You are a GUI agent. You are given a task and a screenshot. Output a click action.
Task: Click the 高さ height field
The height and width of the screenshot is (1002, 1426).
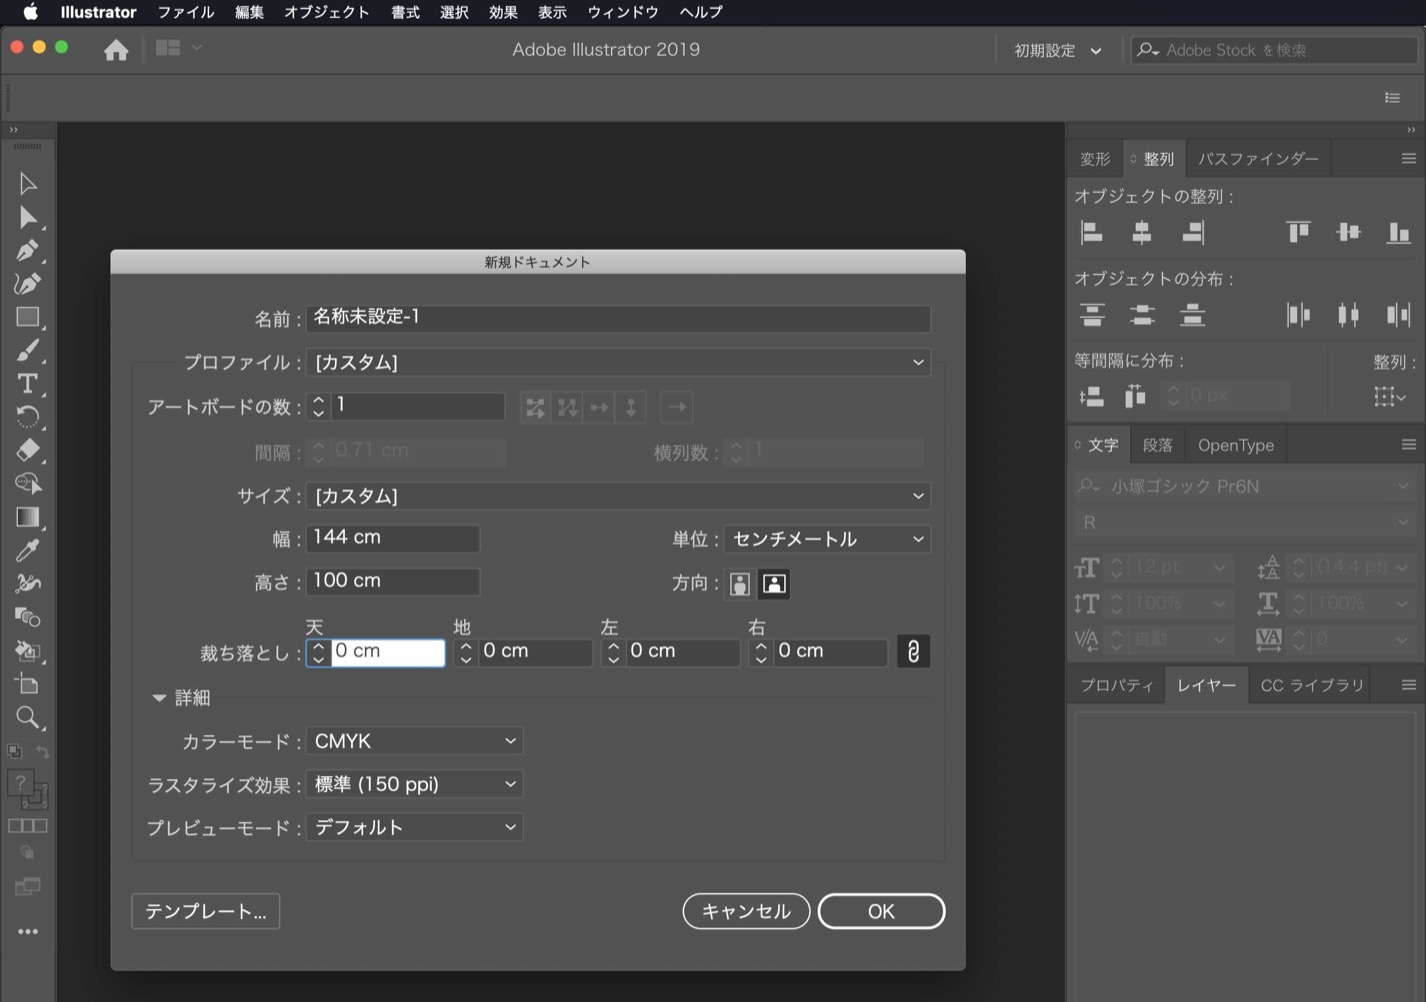pos(393,581)
